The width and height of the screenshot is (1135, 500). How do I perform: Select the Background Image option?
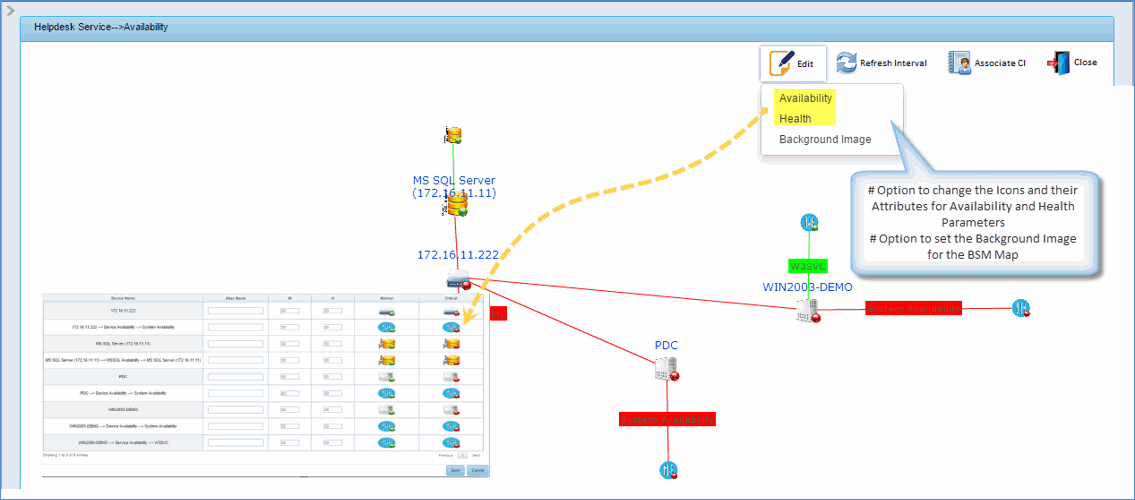point(825,140)
